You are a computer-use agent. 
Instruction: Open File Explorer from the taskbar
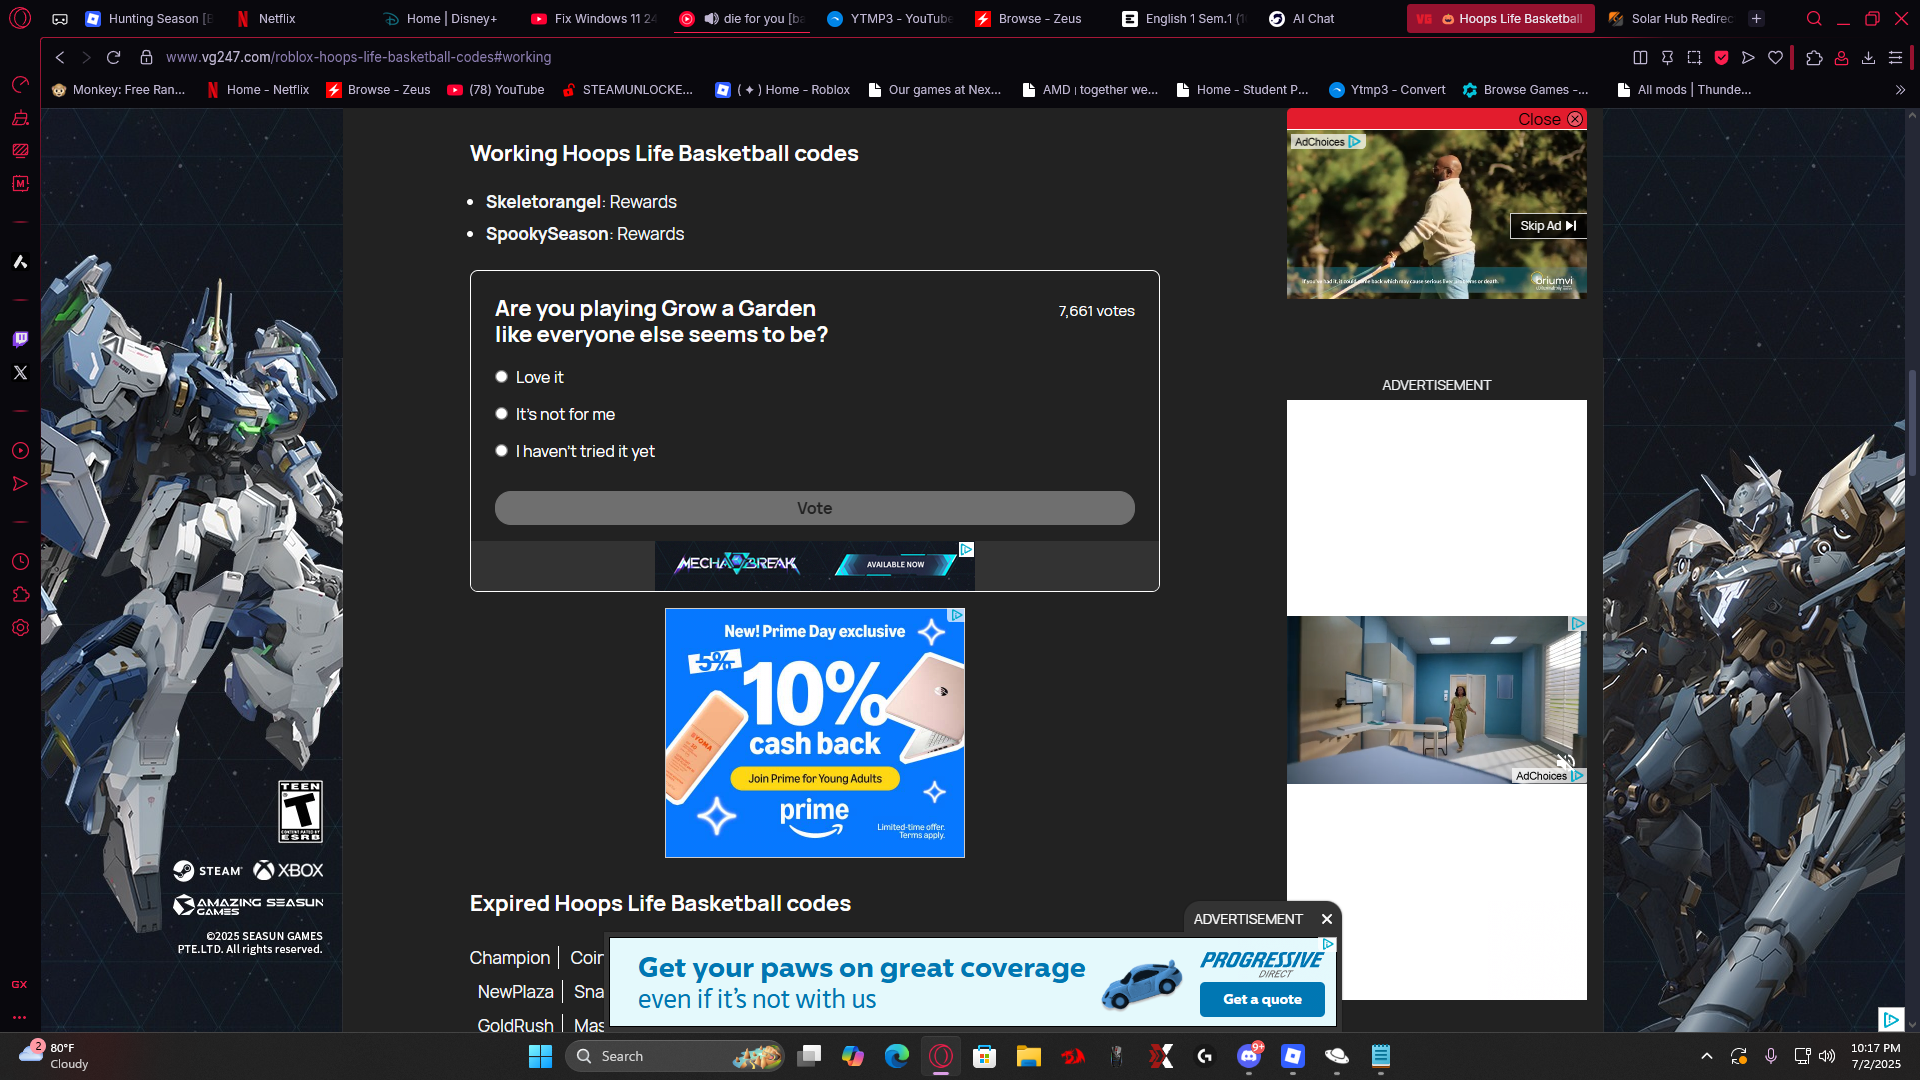point(1029,1056)
